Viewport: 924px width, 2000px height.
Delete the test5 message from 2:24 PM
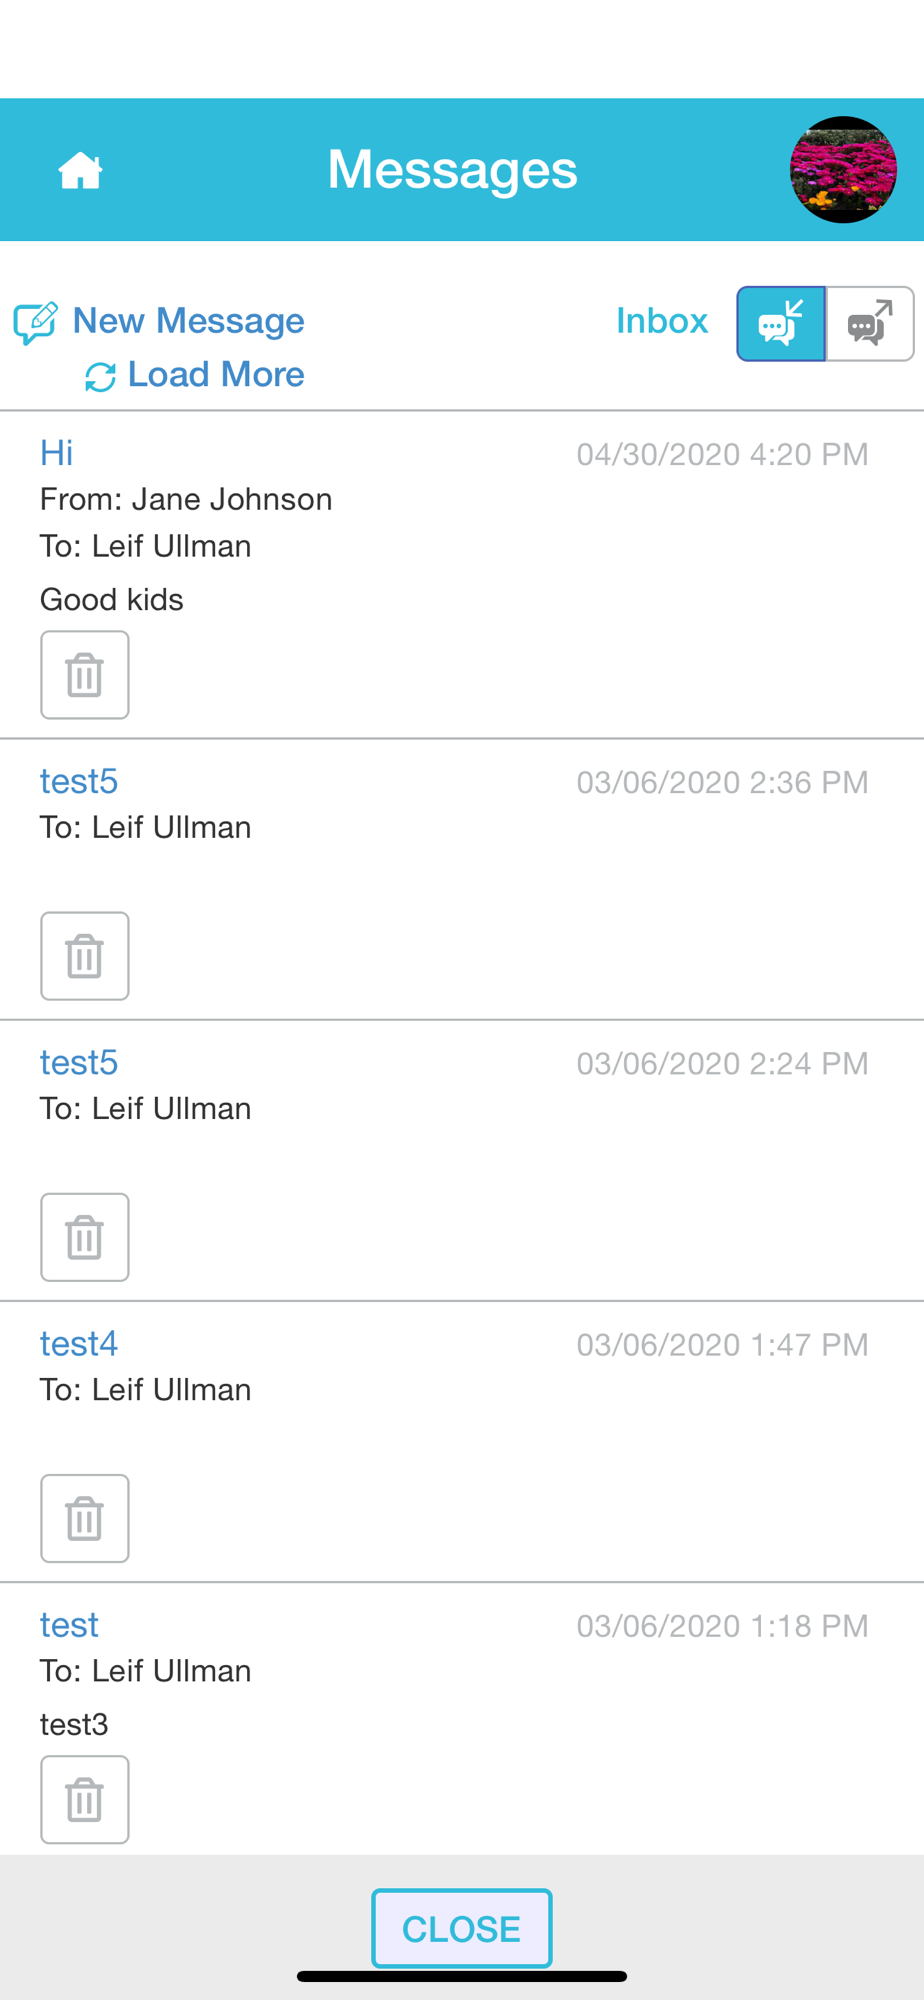[x=85, y=1237]
